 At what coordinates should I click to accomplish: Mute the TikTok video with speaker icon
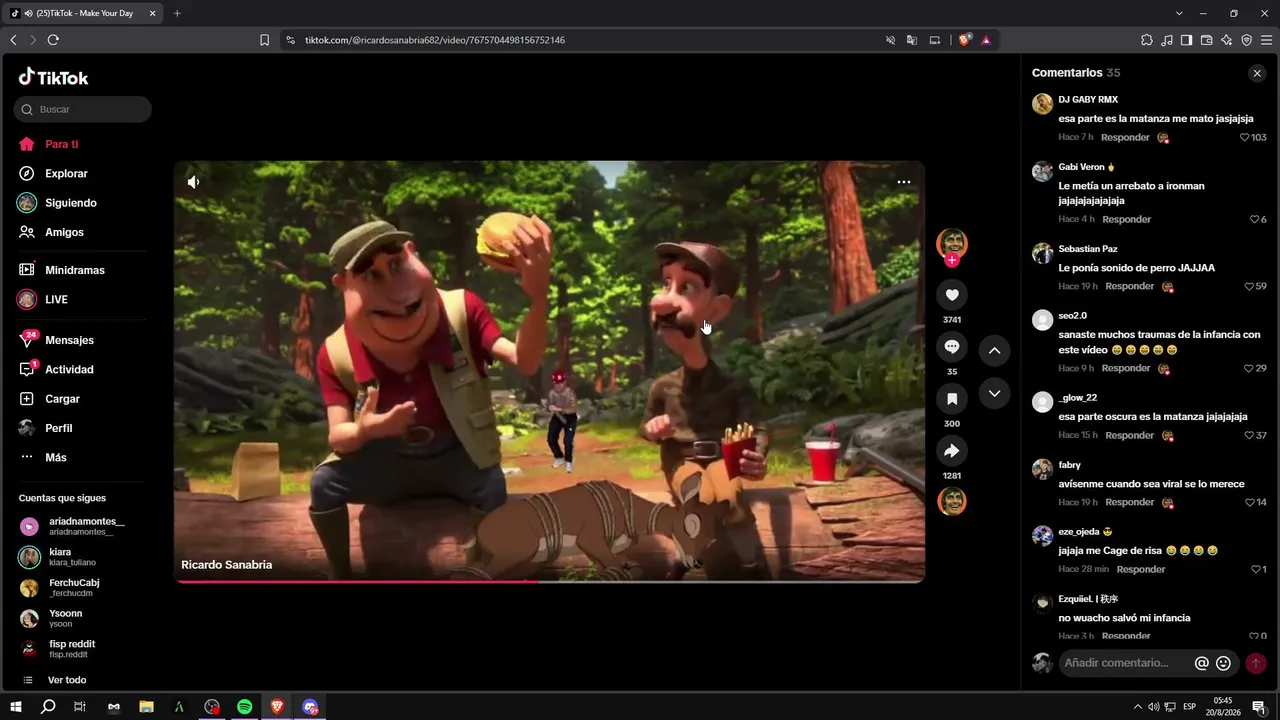click(x=193, y=182)
